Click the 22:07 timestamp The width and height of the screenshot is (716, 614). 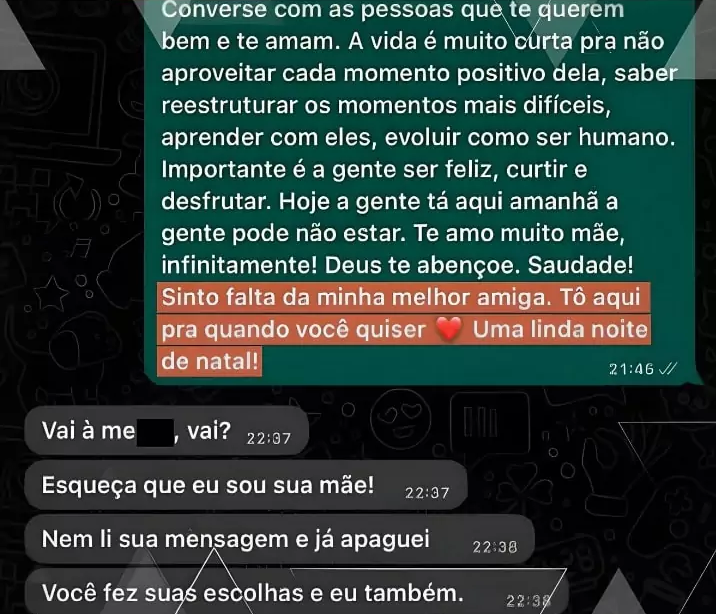coord(268,439)
